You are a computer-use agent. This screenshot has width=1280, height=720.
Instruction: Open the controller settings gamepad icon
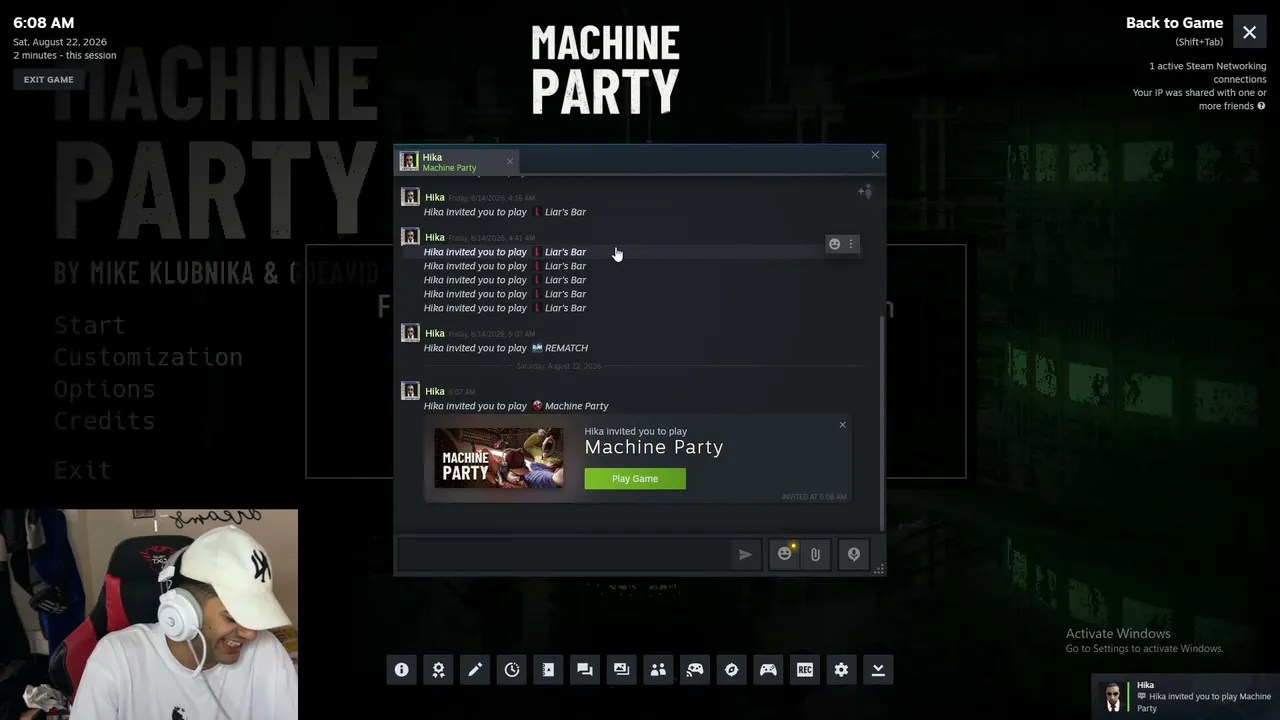pos(768,670)
